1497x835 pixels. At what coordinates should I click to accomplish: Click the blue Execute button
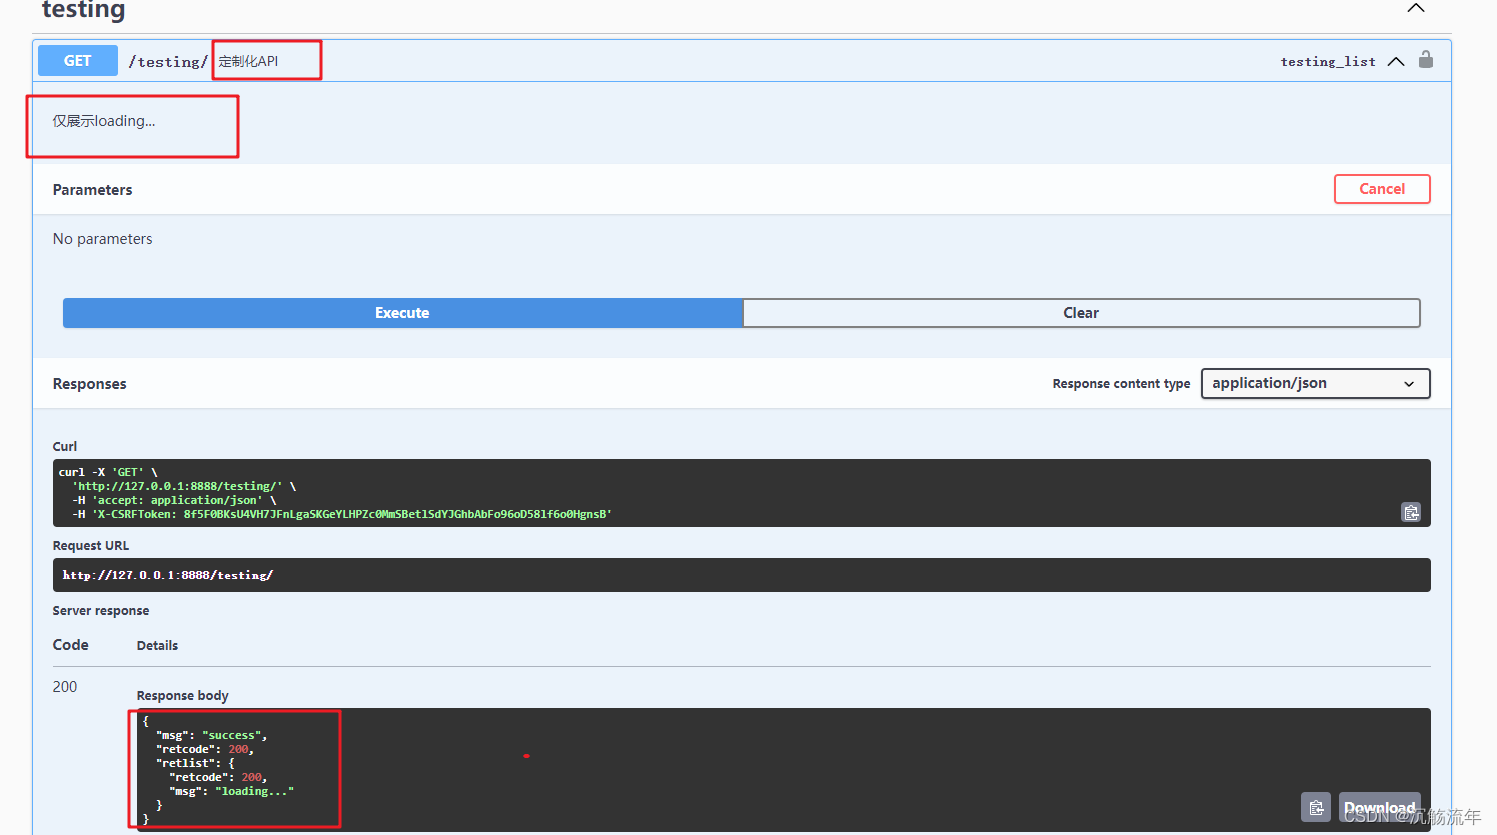402,313
